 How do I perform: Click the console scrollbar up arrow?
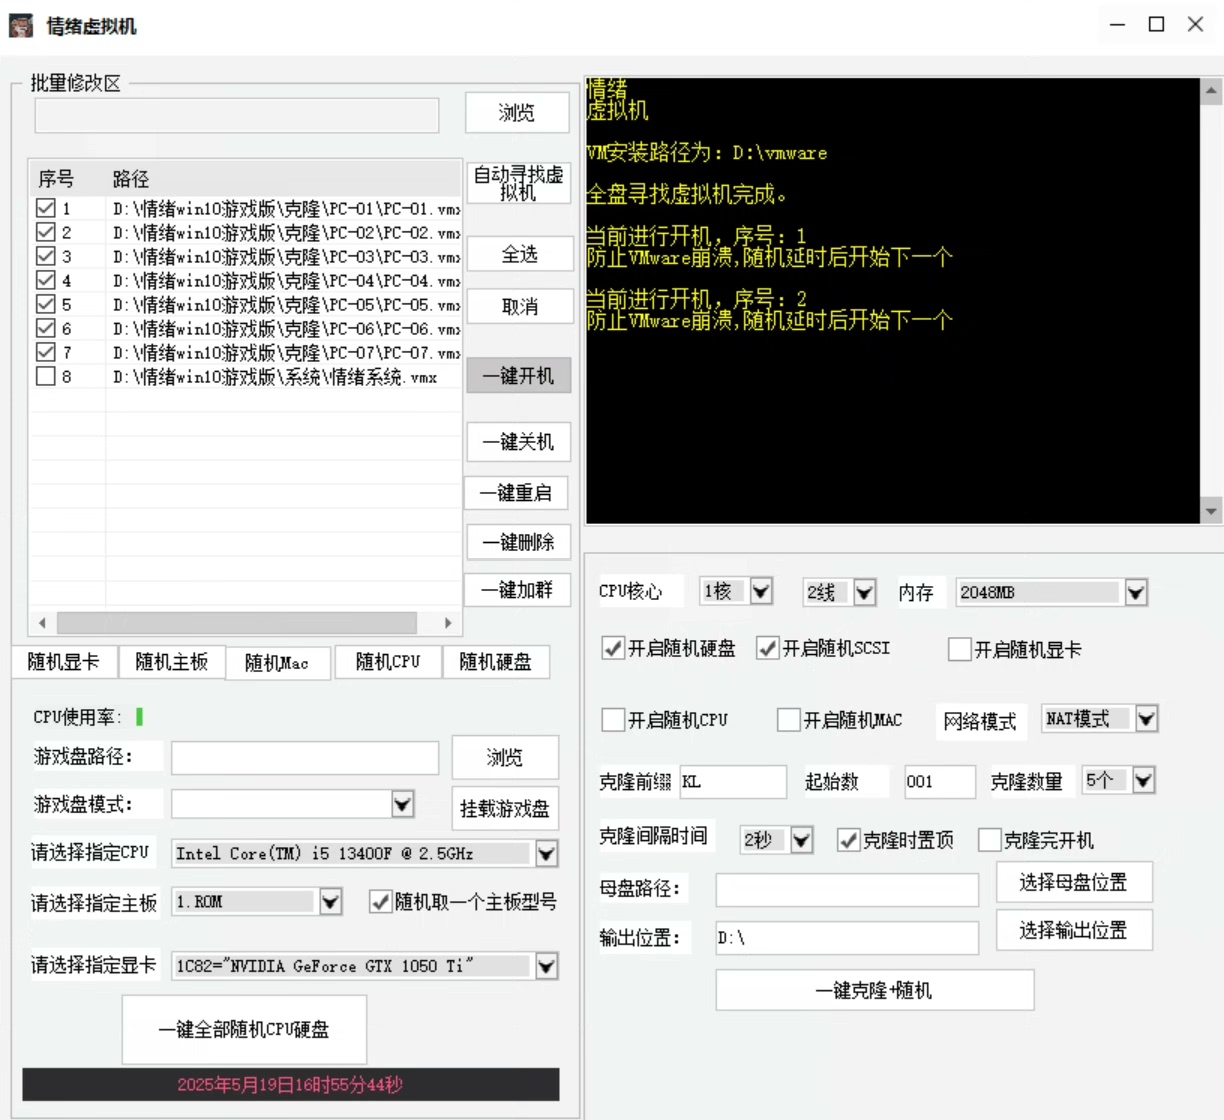(x=1211, y=91)
